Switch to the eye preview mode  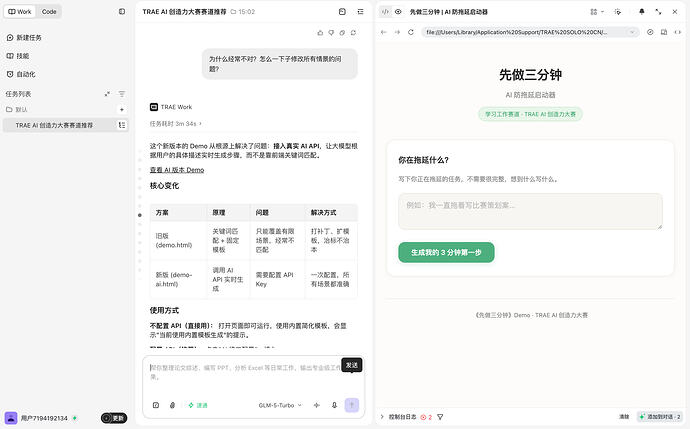pos(398,12)
